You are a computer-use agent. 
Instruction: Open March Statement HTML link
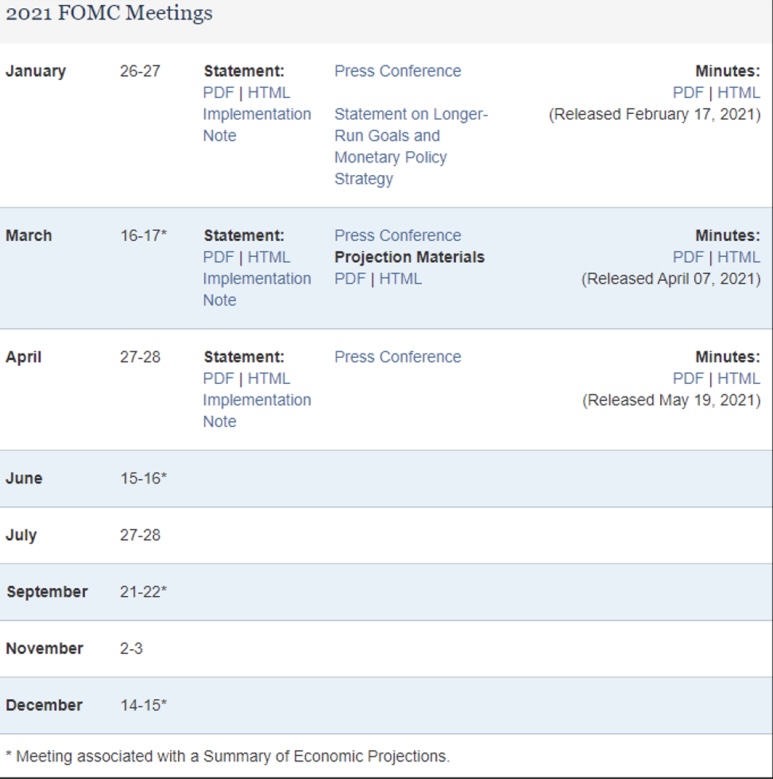tap(269, 257)
